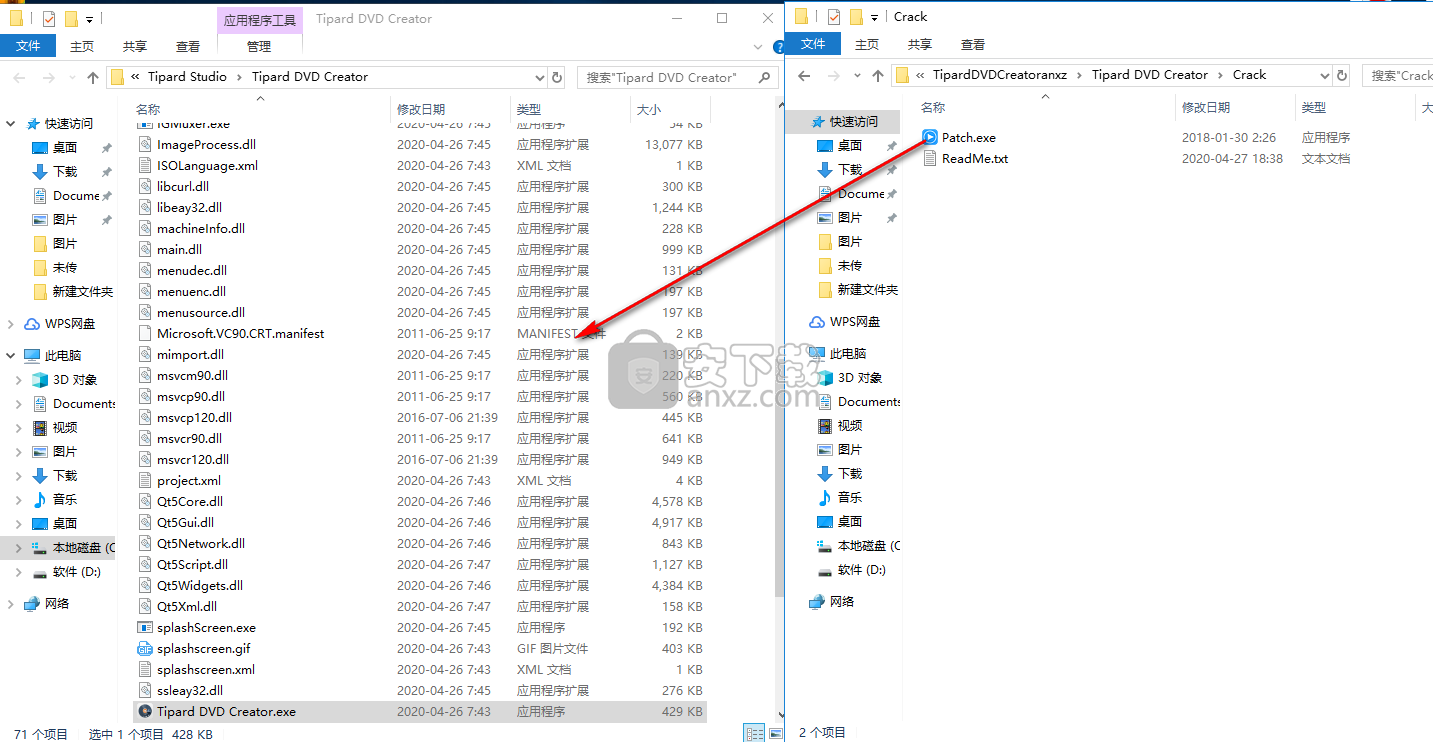Viewport: 1433px width, 742px height.
Task: Select the Tipard DVD Creator.exe icon
Action: pos(145,712)
